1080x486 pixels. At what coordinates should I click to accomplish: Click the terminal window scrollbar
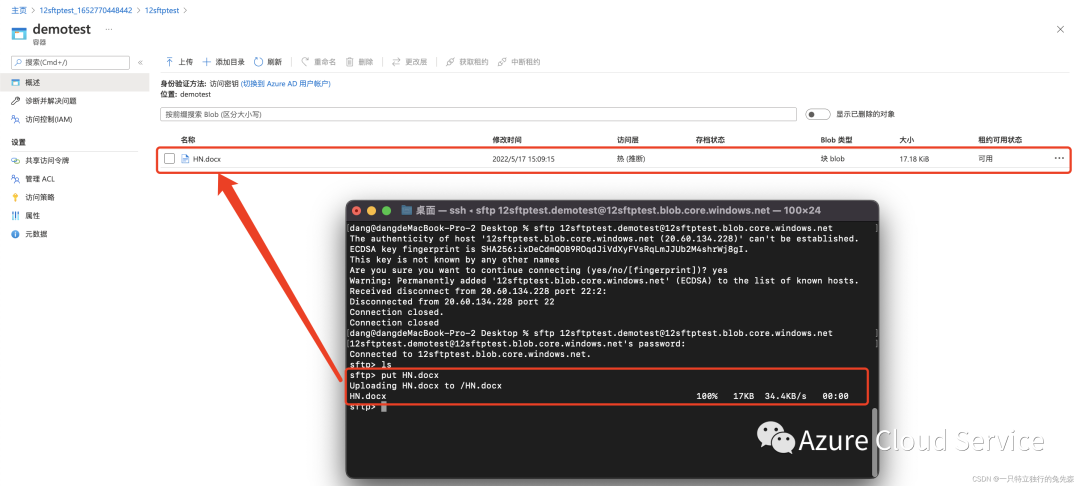coord(875,441)
